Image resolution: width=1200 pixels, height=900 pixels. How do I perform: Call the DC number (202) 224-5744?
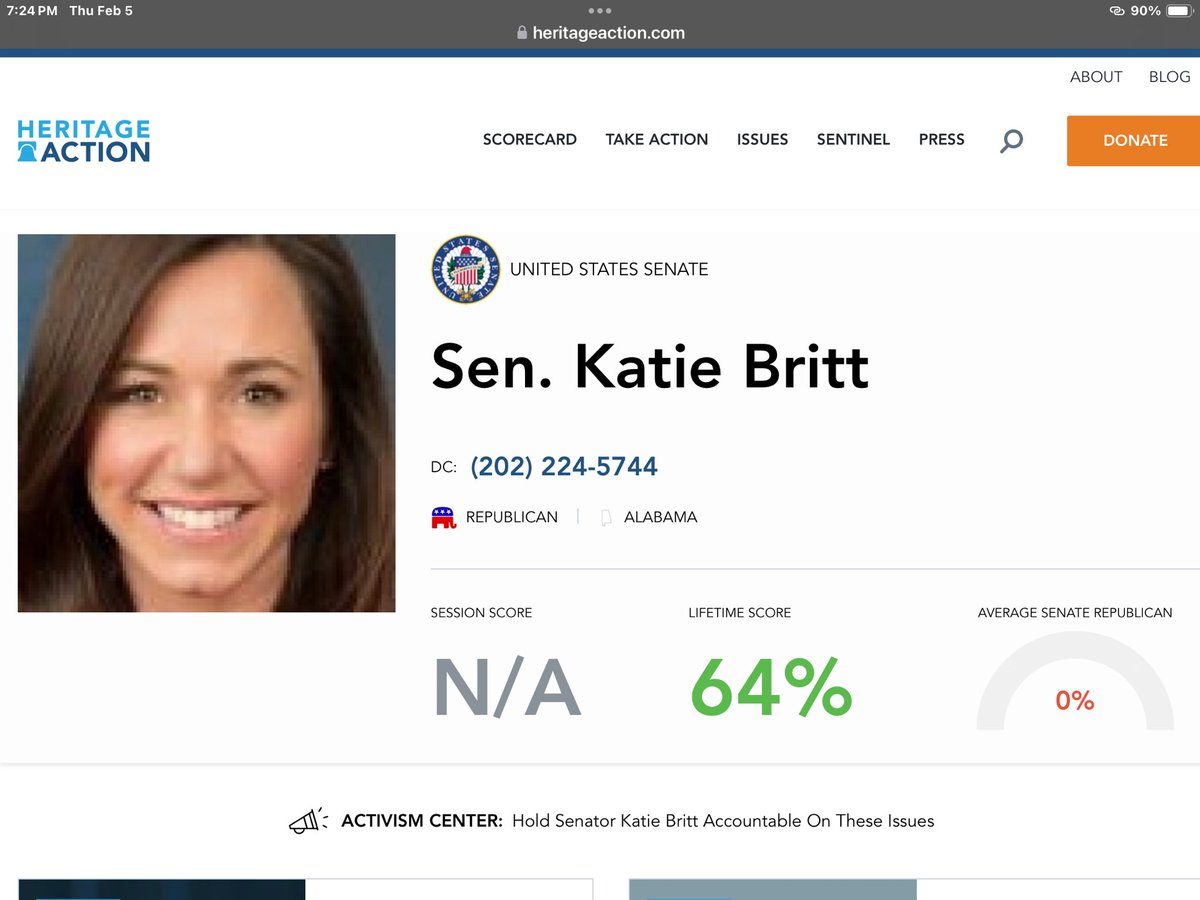pos(564,467)
